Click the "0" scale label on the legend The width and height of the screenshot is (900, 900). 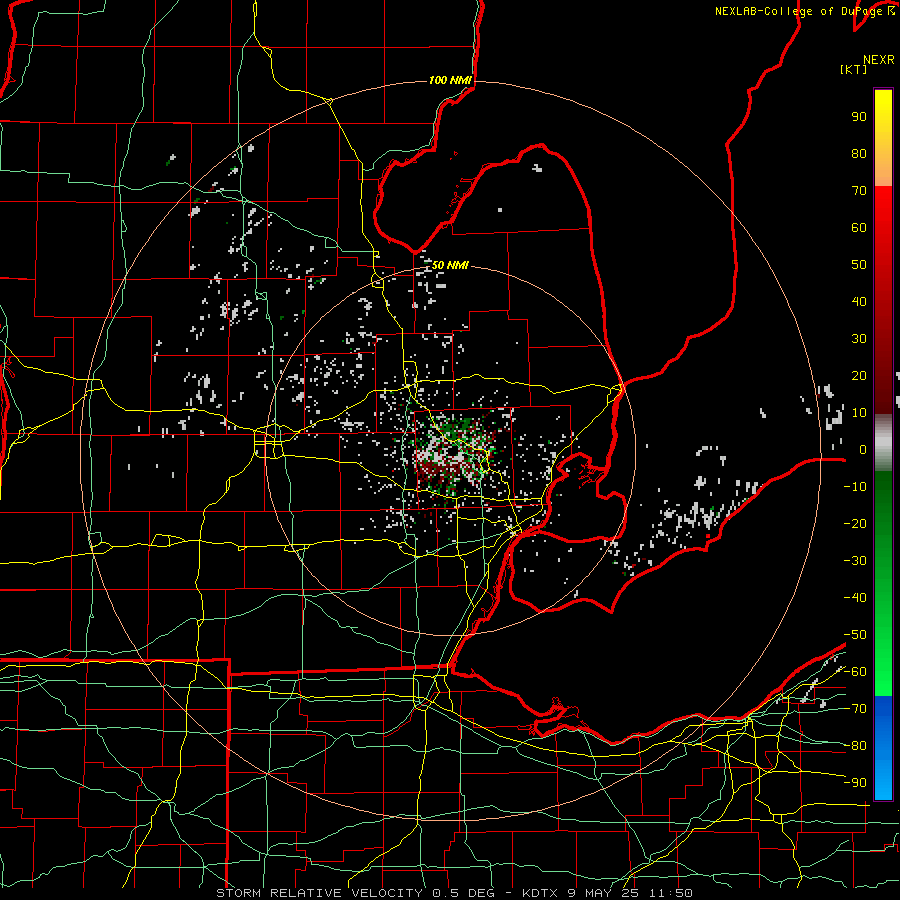coord(863,449)
